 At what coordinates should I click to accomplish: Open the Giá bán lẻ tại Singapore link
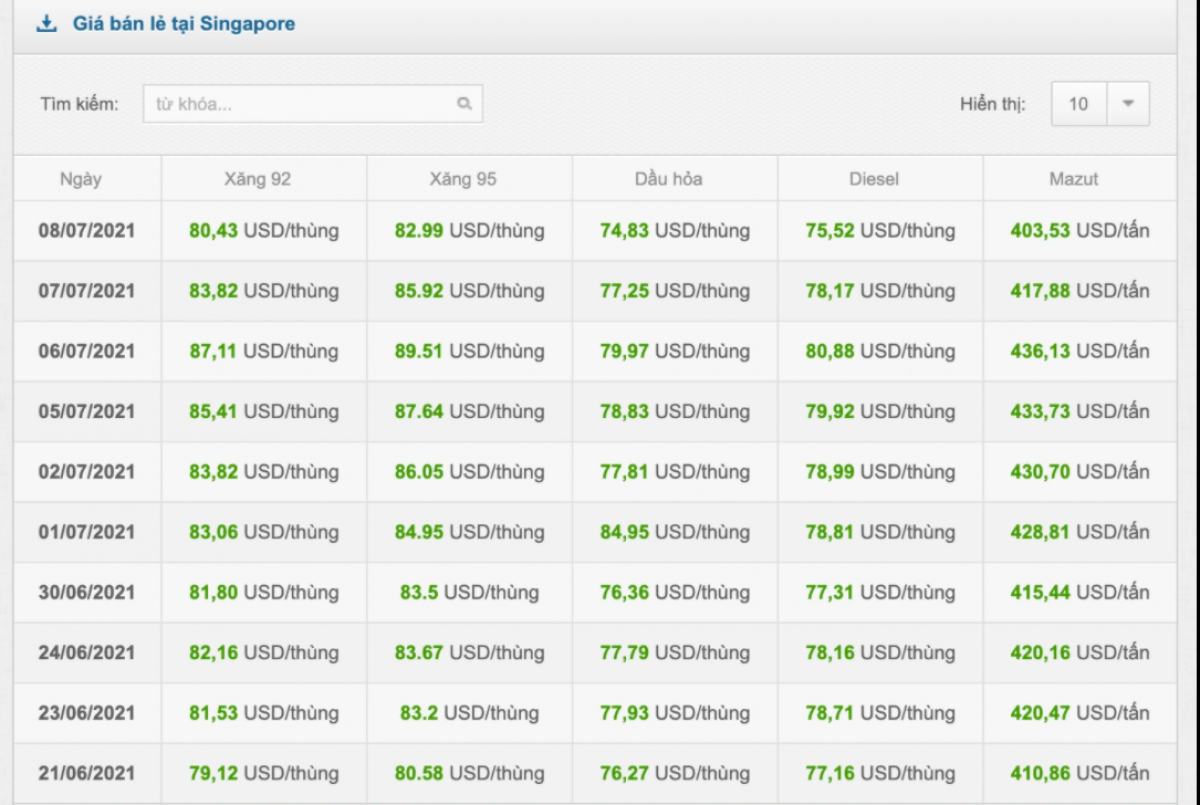[183, 24]
